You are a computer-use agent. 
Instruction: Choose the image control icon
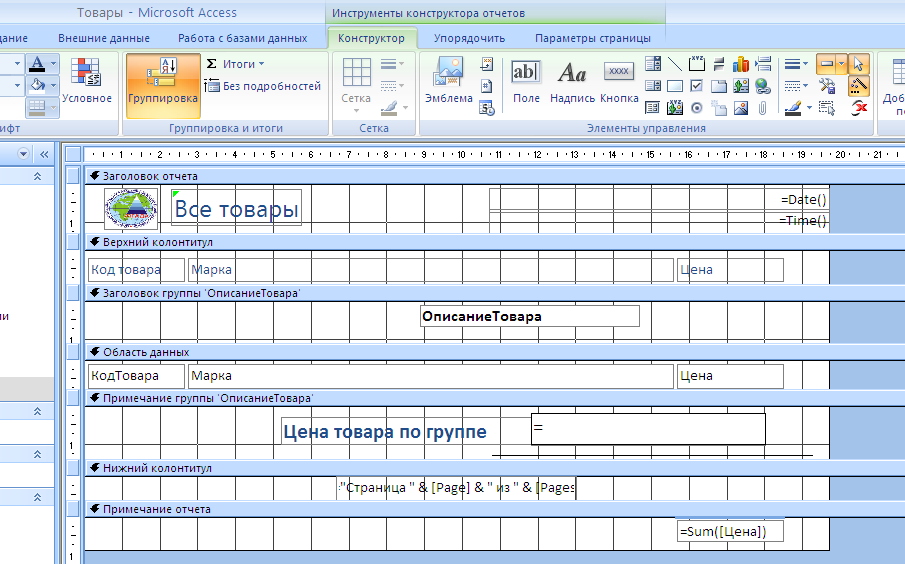pyautogui.click(x=741, y=107)
